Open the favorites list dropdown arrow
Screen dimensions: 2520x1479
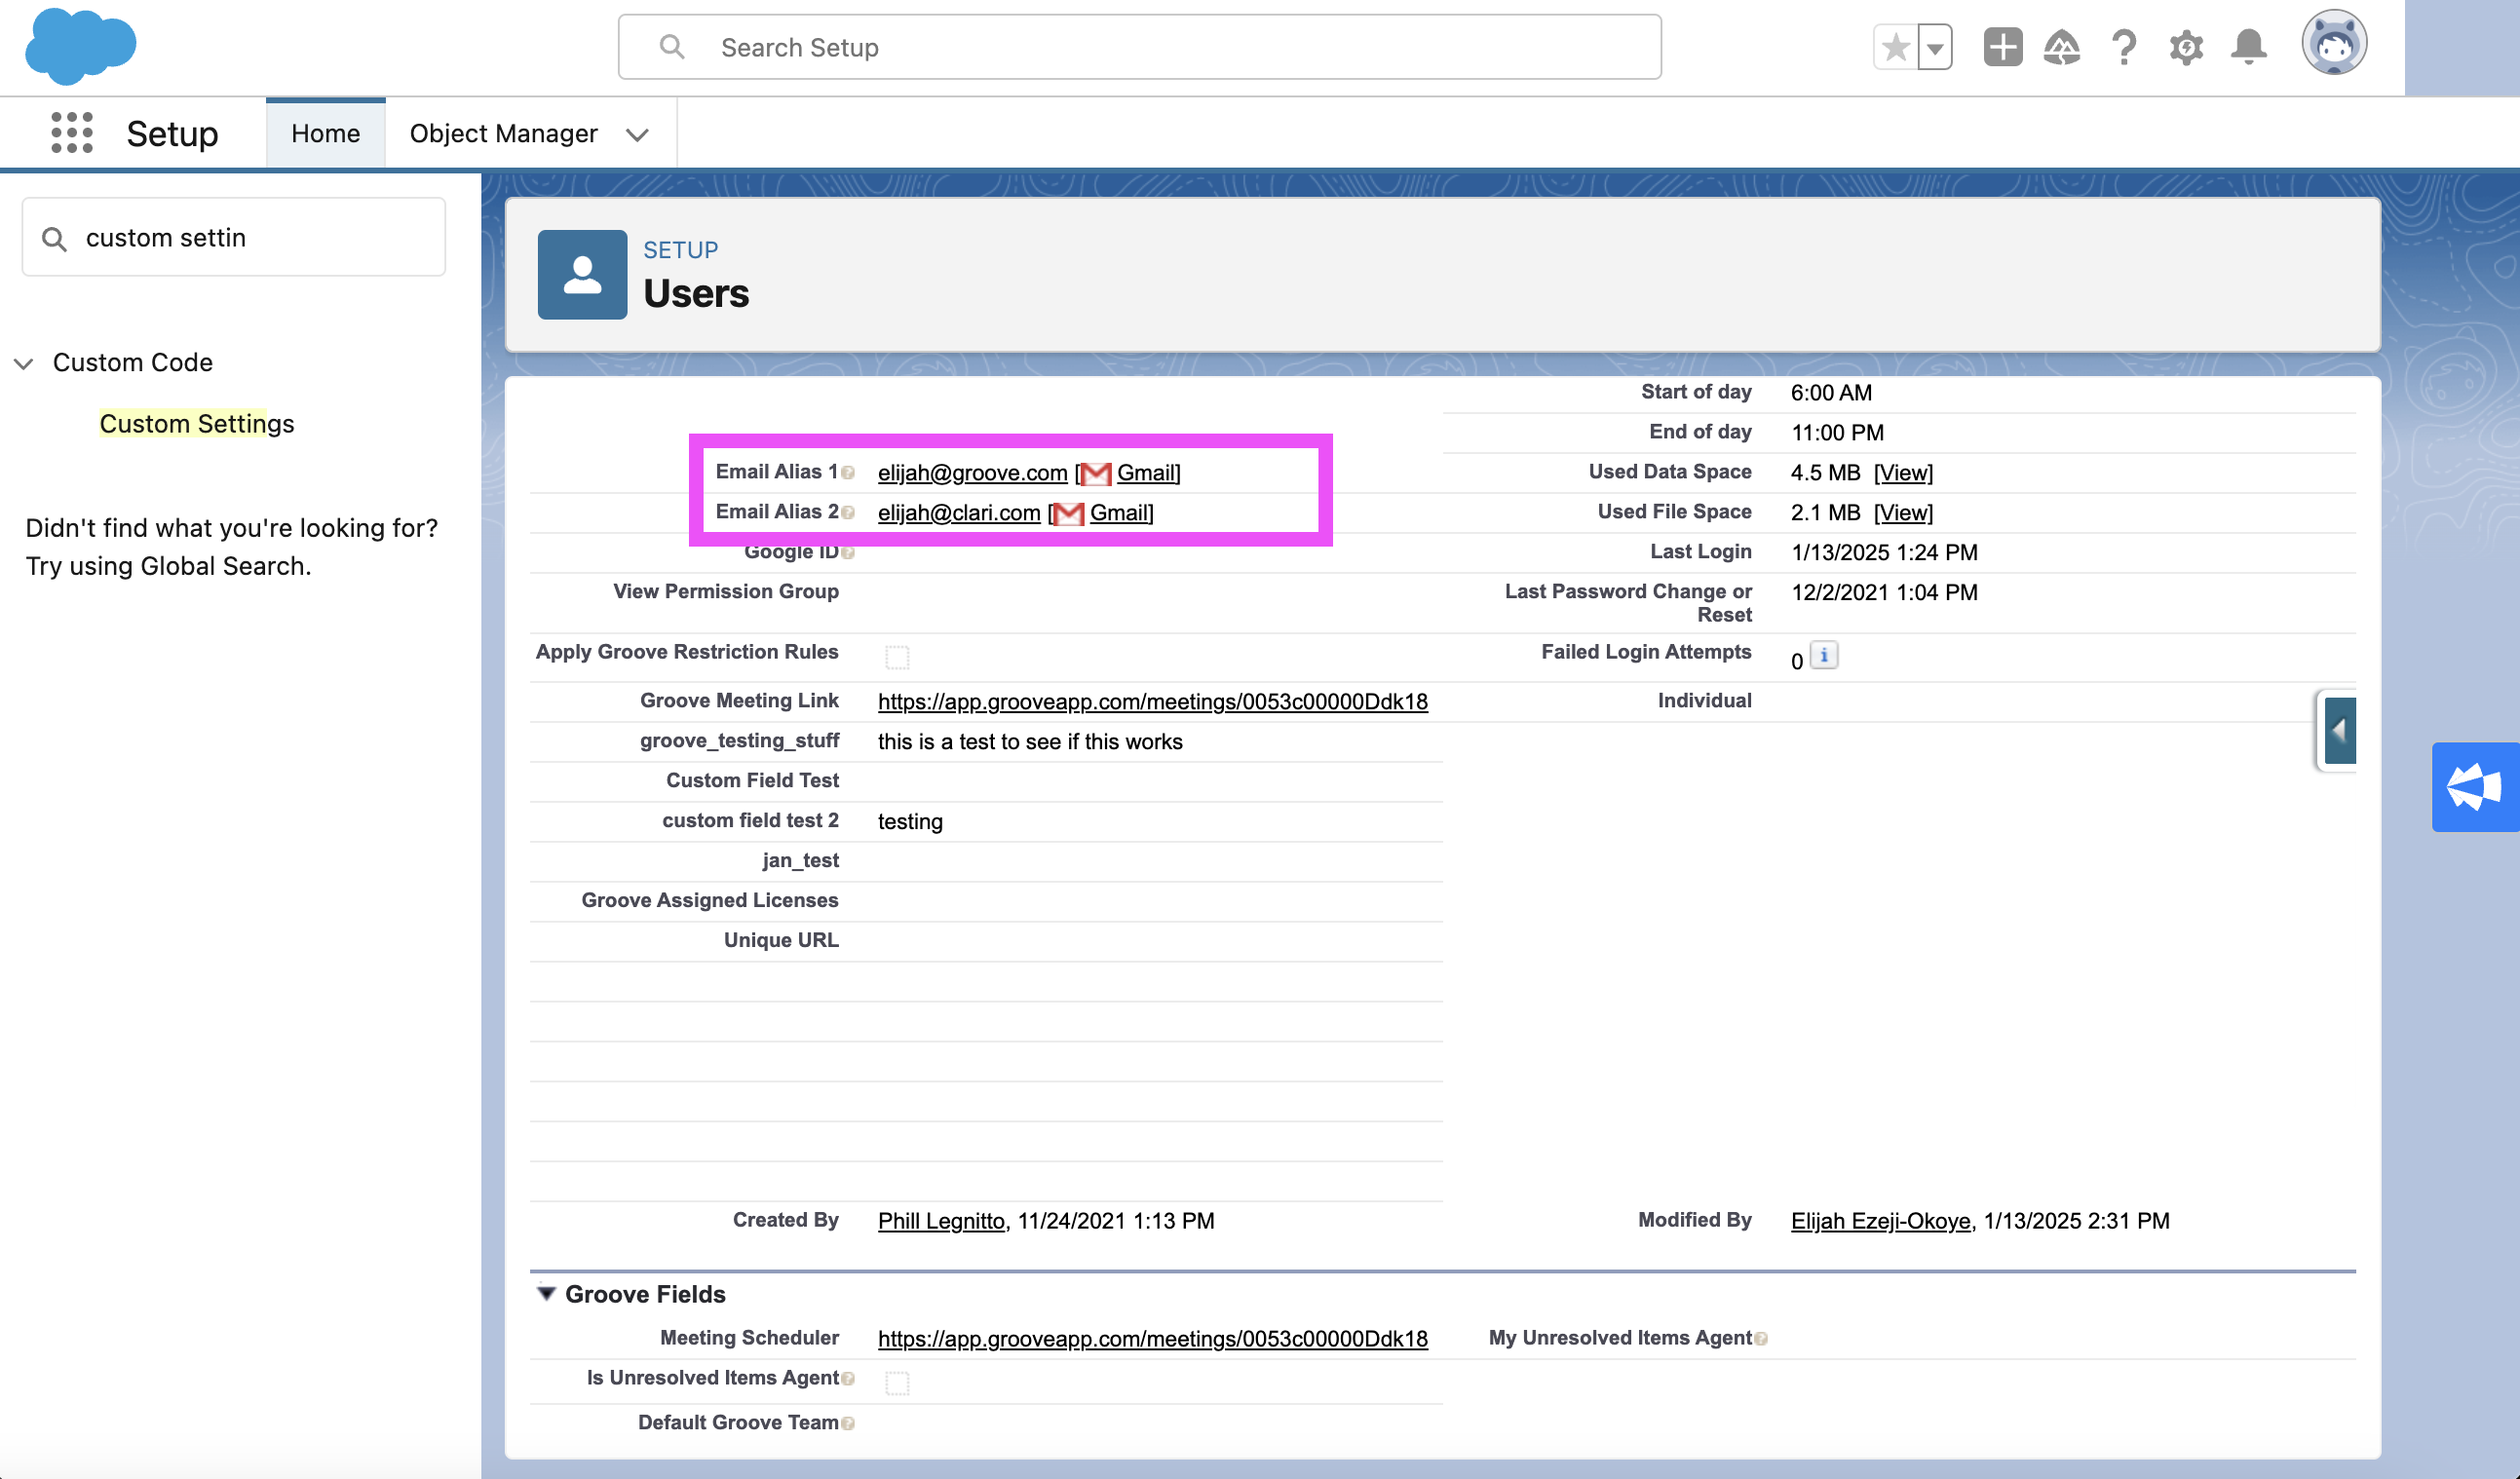coord(1935,47)
